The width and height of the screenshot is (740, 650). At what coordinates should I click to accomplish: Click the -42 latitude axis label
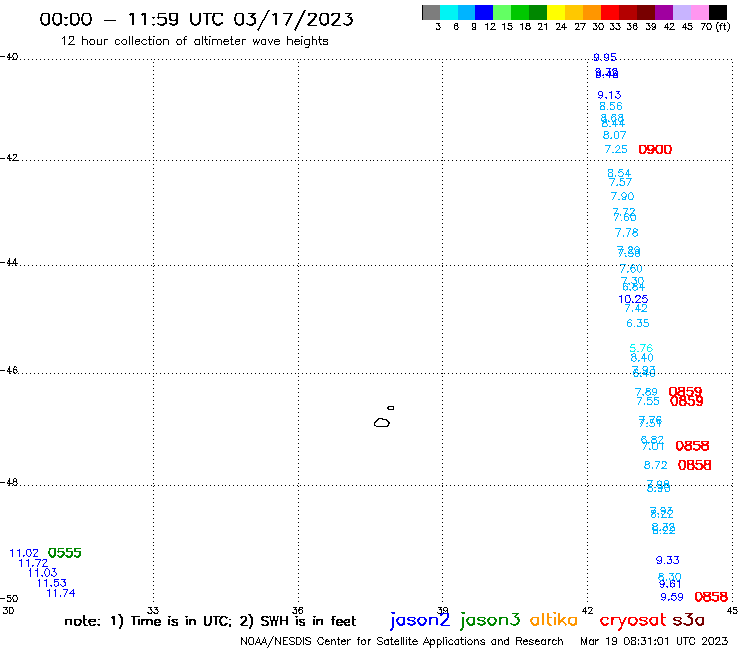point(10,157)
